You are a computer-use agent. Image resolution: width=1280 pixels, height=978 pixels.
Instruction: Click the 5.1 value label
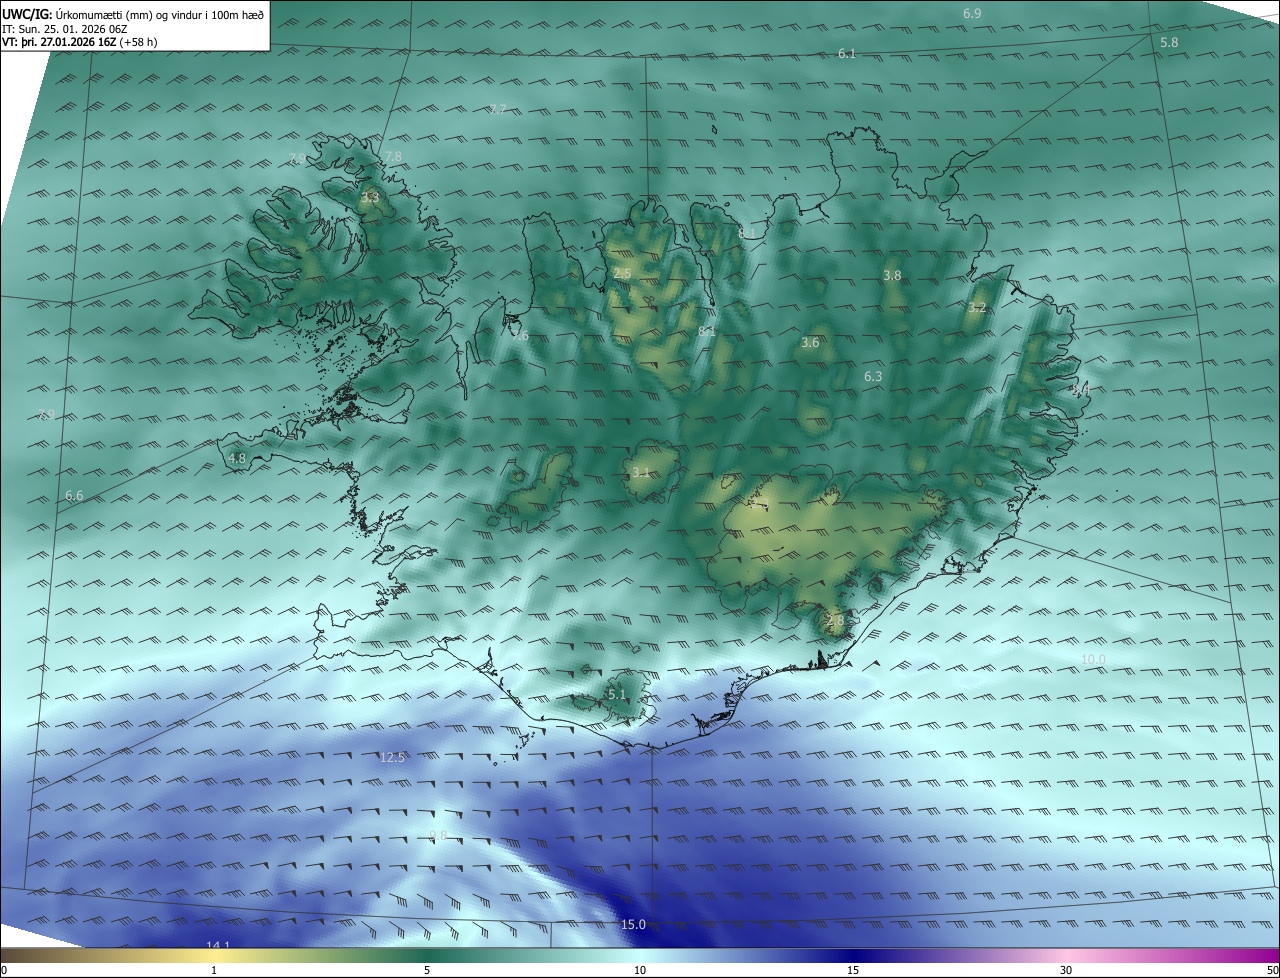[x=616, y=695]
